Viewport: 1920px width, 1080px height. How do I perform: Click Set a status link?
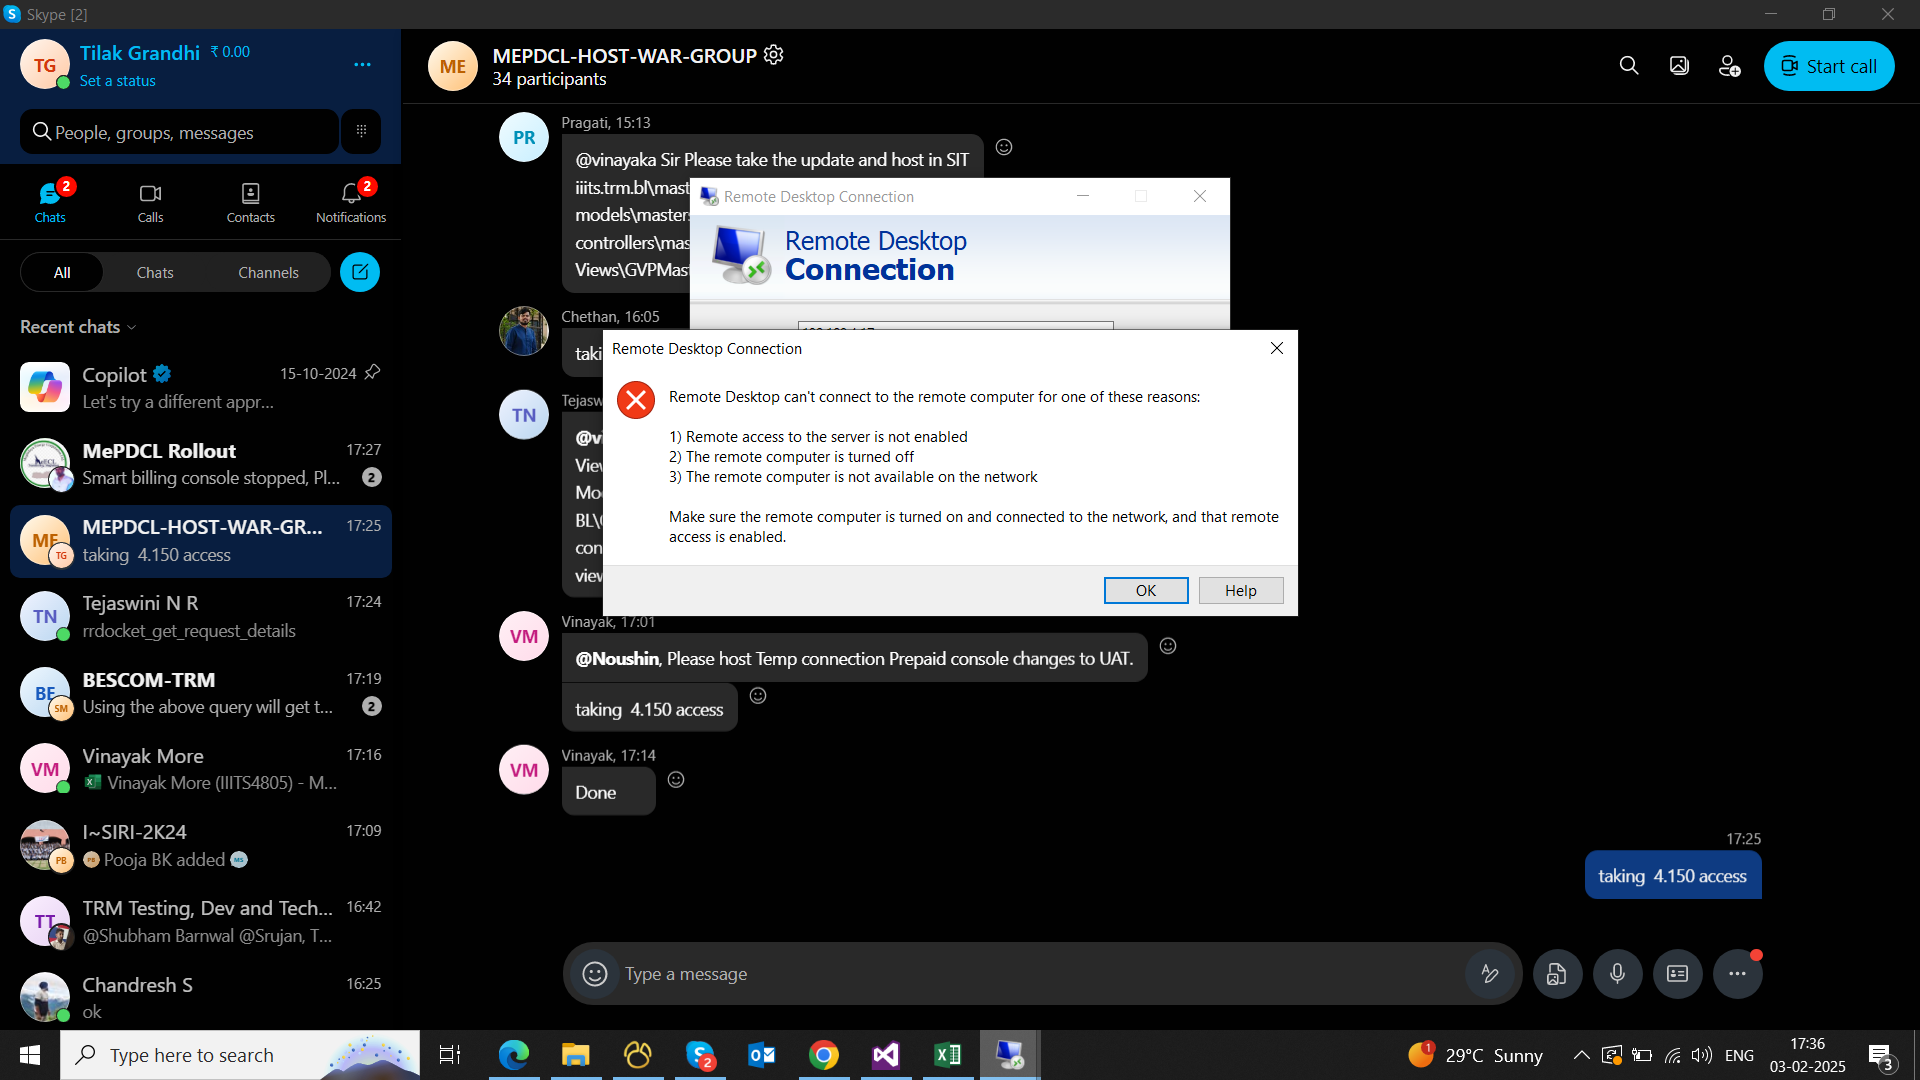click(x=118, y=81)
